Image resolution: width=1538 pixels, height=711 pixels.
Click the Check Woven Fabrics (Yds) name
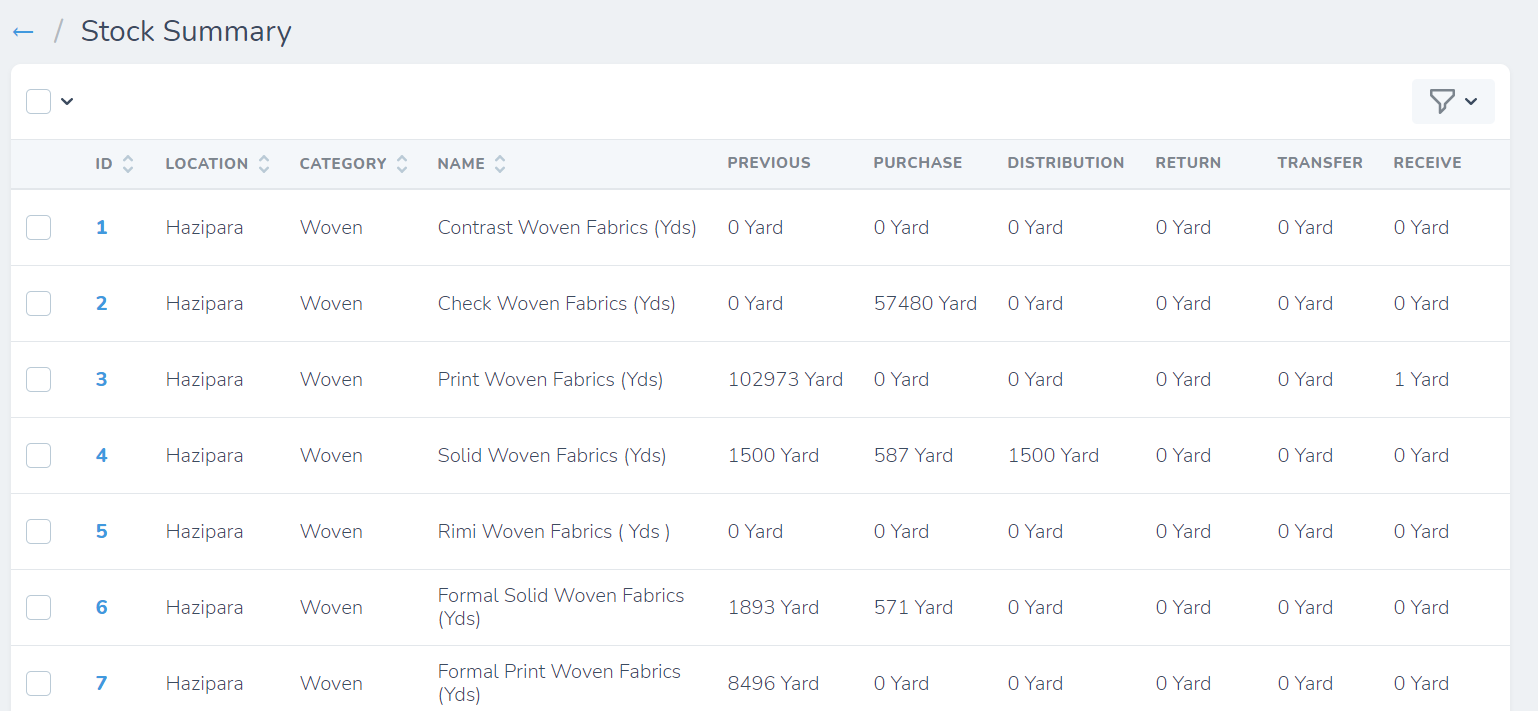coord(557,303)
